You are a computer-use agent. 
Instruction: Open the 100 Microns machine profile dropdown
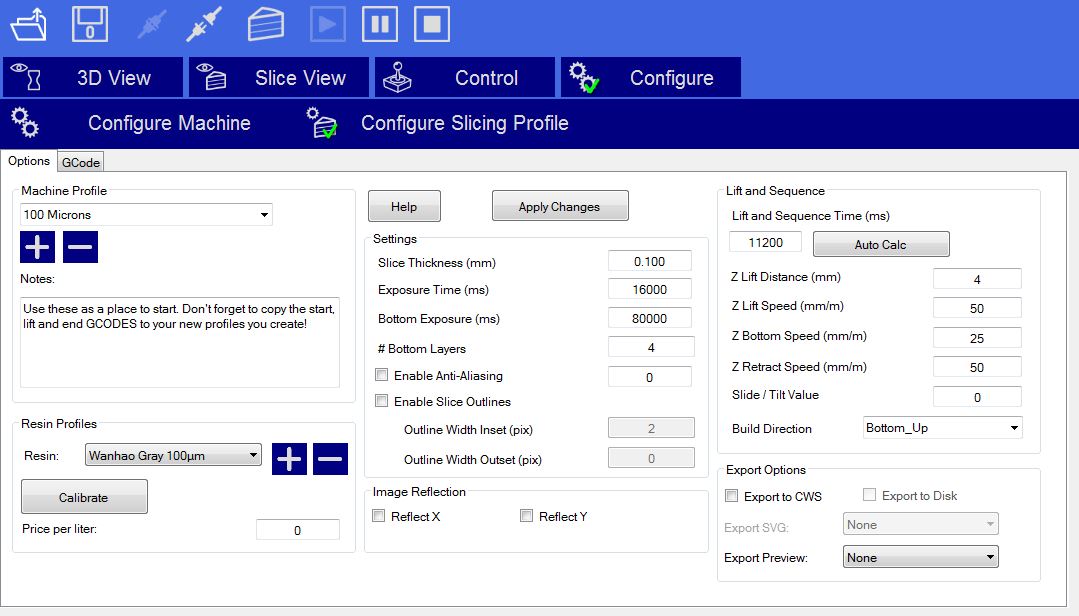[x=146, y=215]
